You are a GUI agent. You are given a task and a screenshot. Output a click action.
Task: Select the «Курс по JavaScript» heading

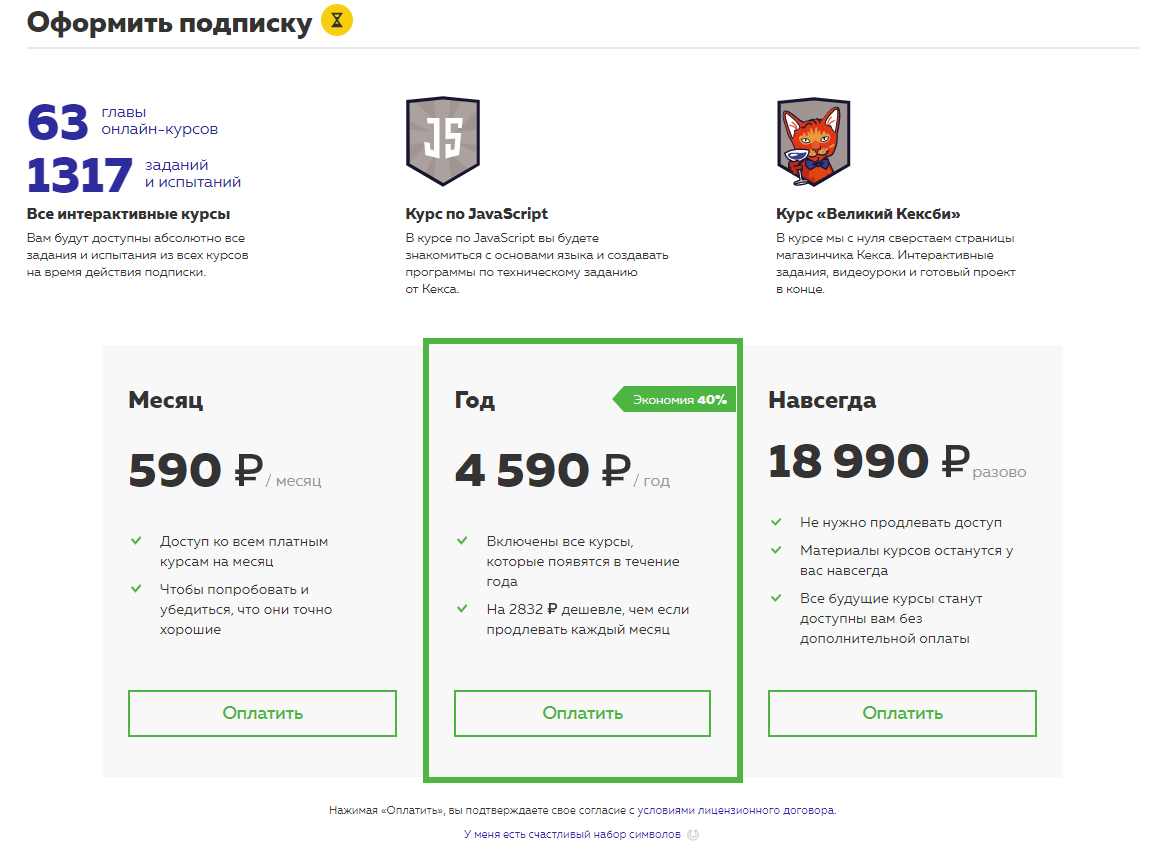(x=476, y=214)
